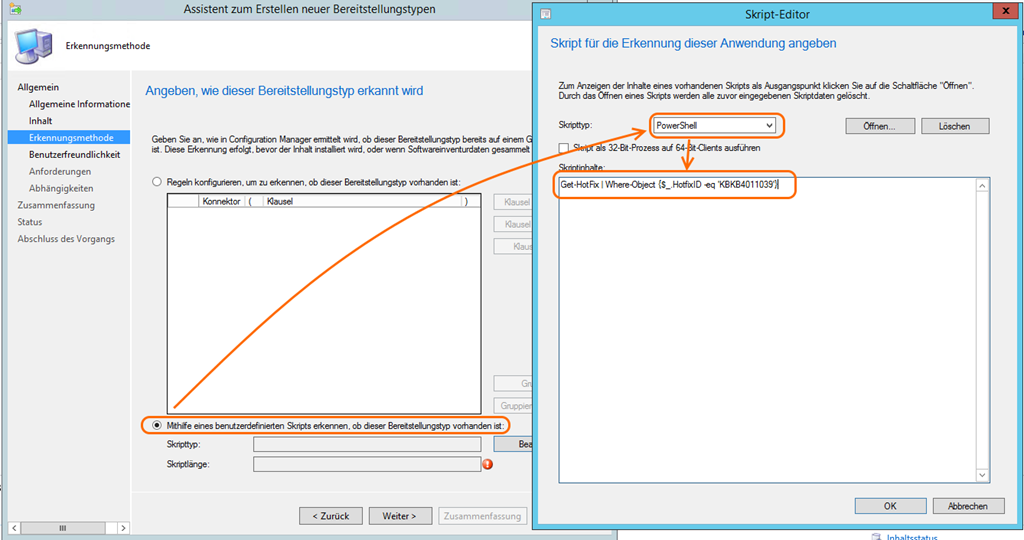The width and height of the screenshot is (1024, 540).
Task: Open the Skripttyp PowerShell dropdown
Action: click(x=713, y=125)
